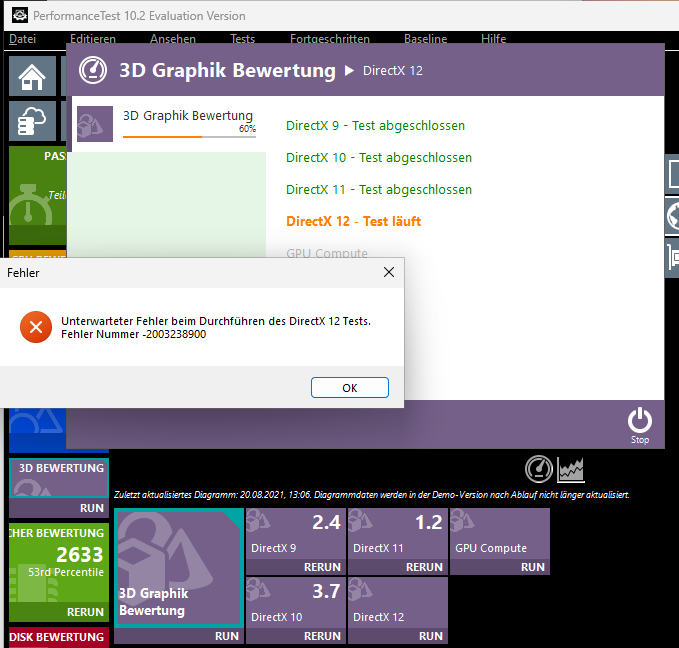The width and height of the screenshot is (679, 648).
Task: Click the 53rd Percentile label
Action: click(66, 572)
